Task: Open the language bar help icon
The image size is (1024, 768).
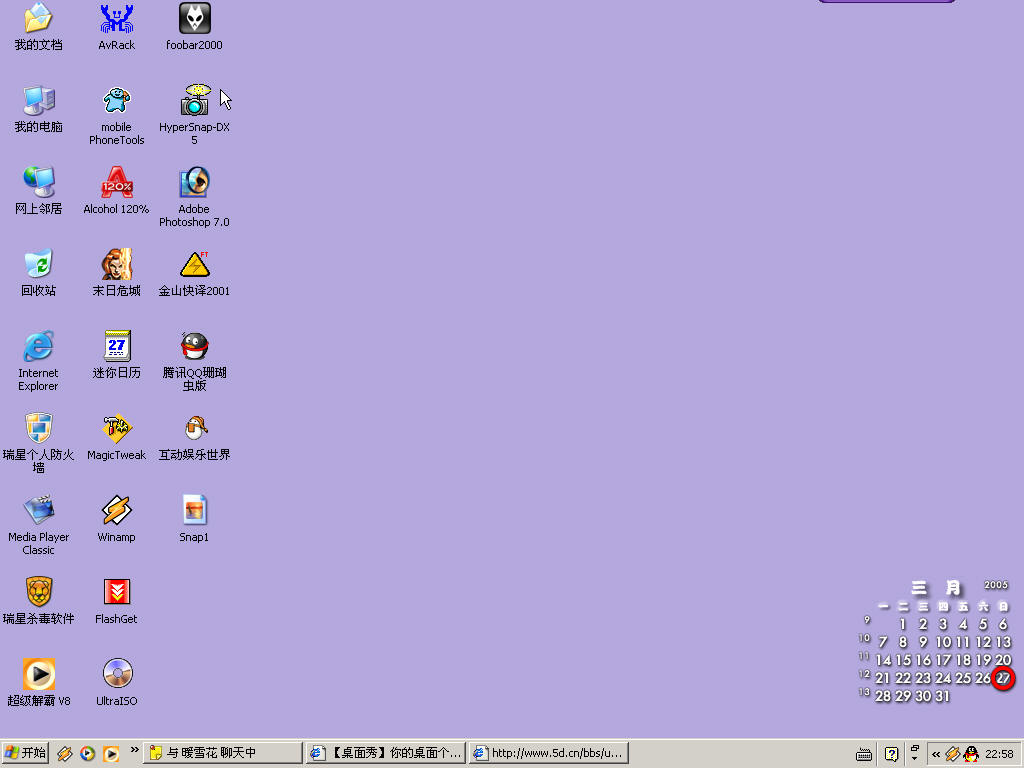Action: 891,754
